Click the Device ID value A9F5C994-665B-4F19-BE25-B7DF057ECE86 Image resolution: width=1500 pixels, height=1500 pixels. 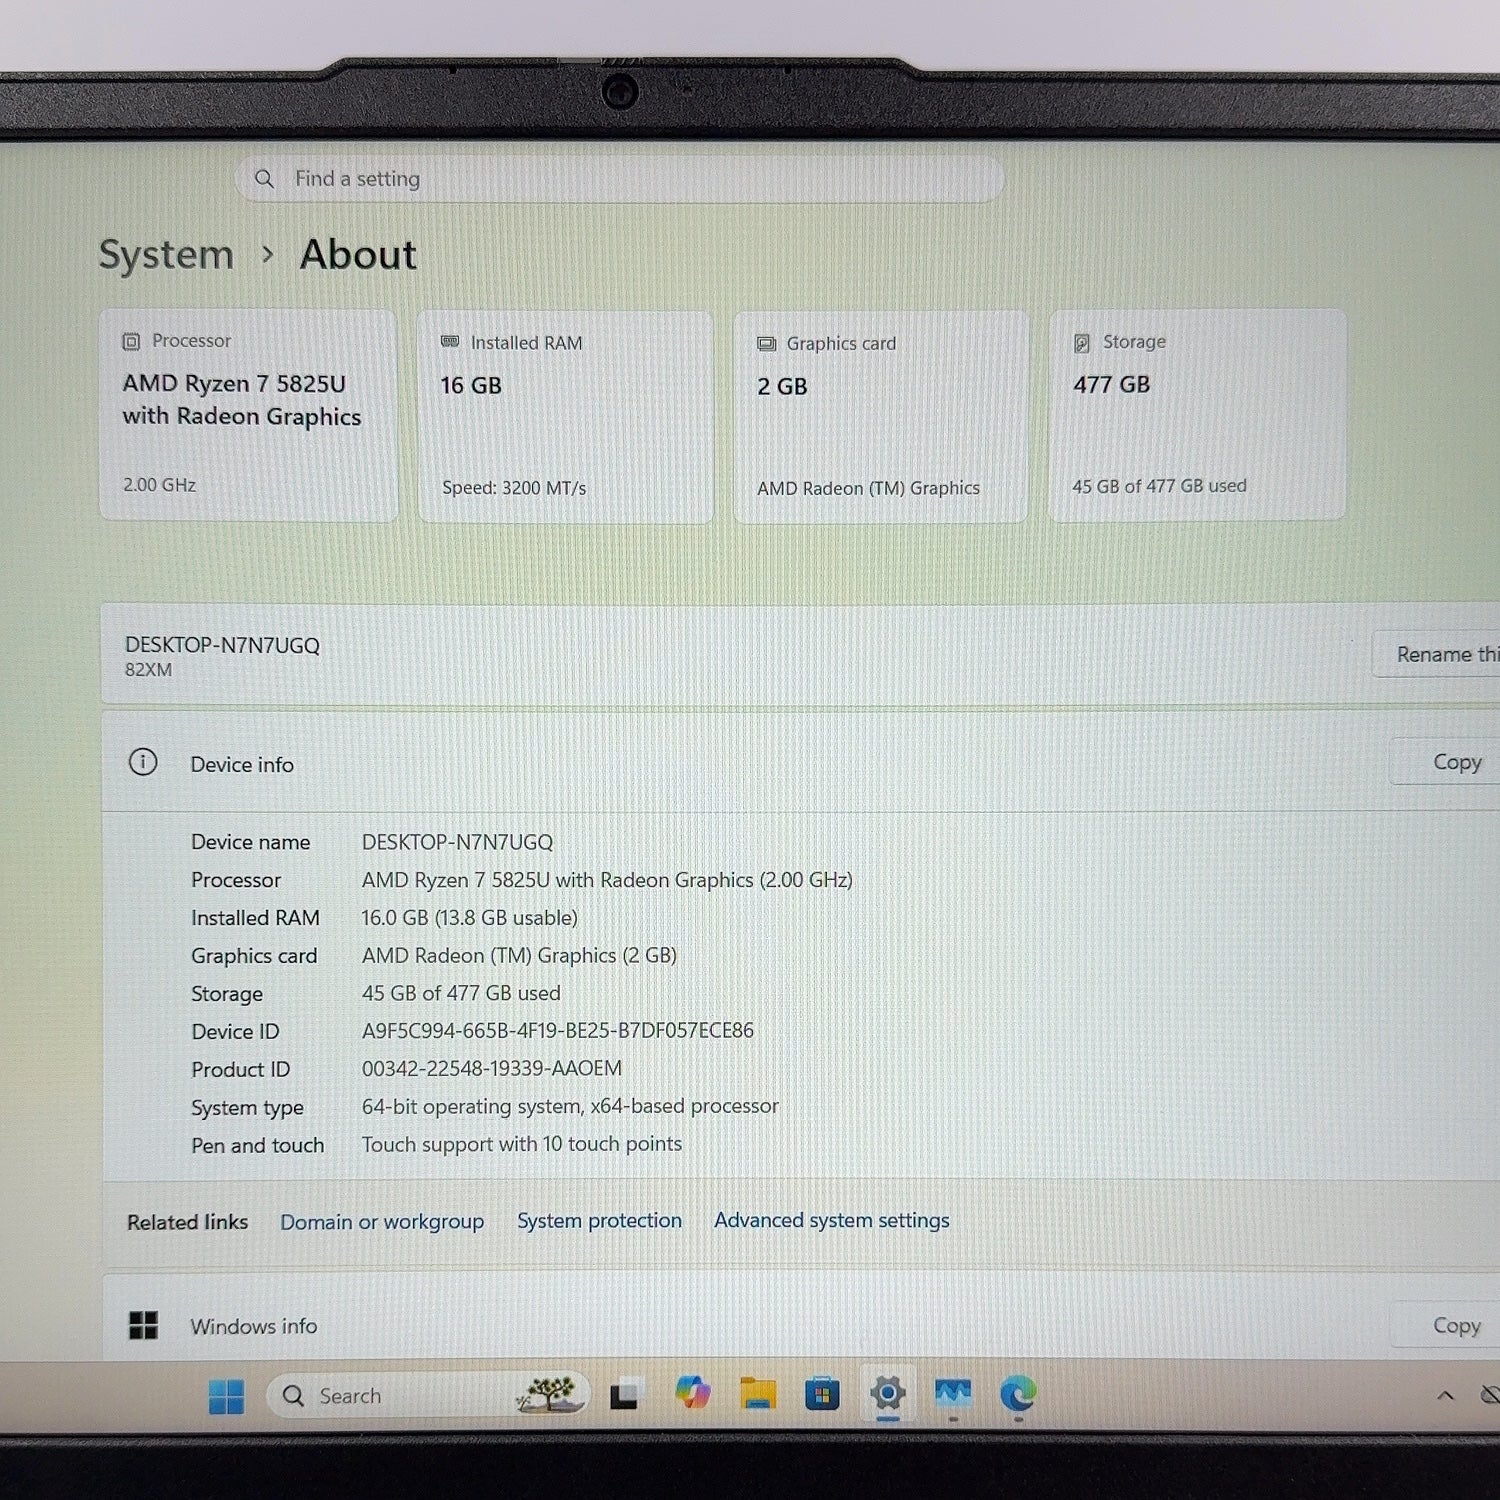[x=558, y=1030]
